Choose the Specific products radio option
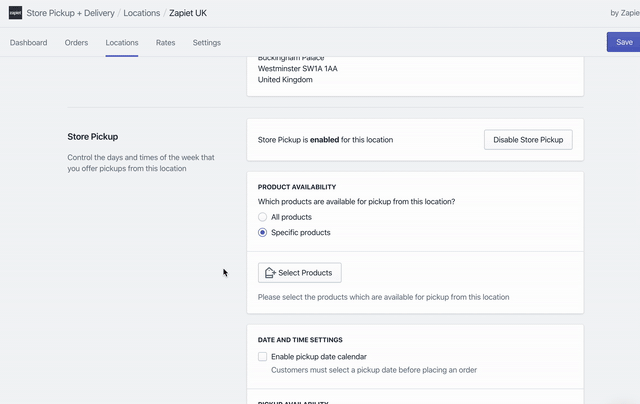The image size is (640, 404). 263,232
